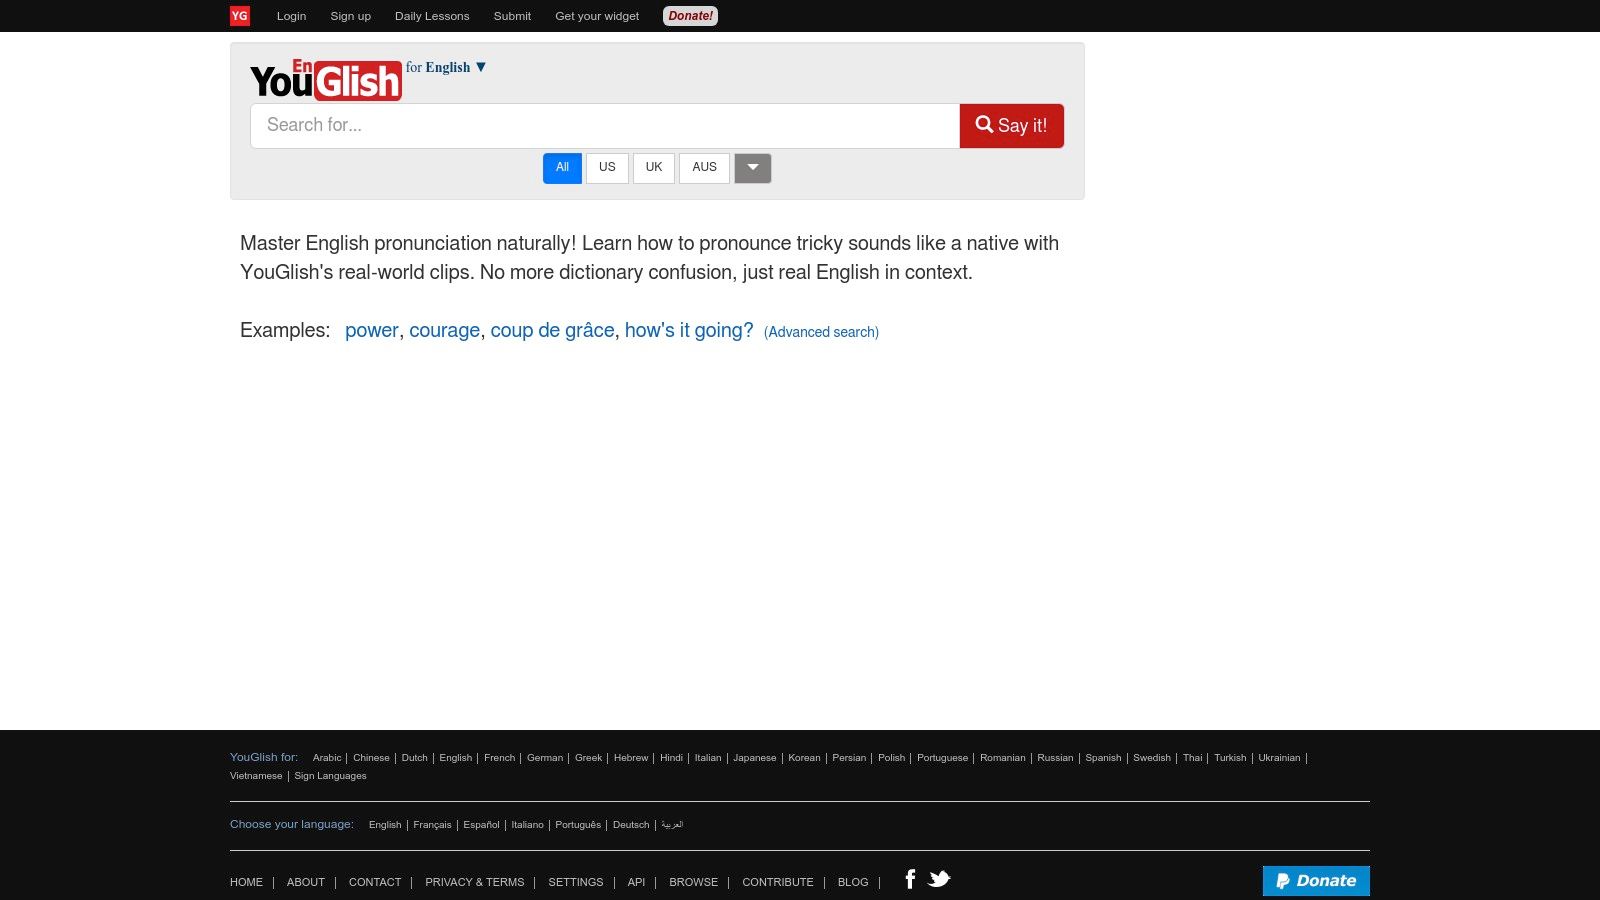Open the Advanced search page

point(820,331)
